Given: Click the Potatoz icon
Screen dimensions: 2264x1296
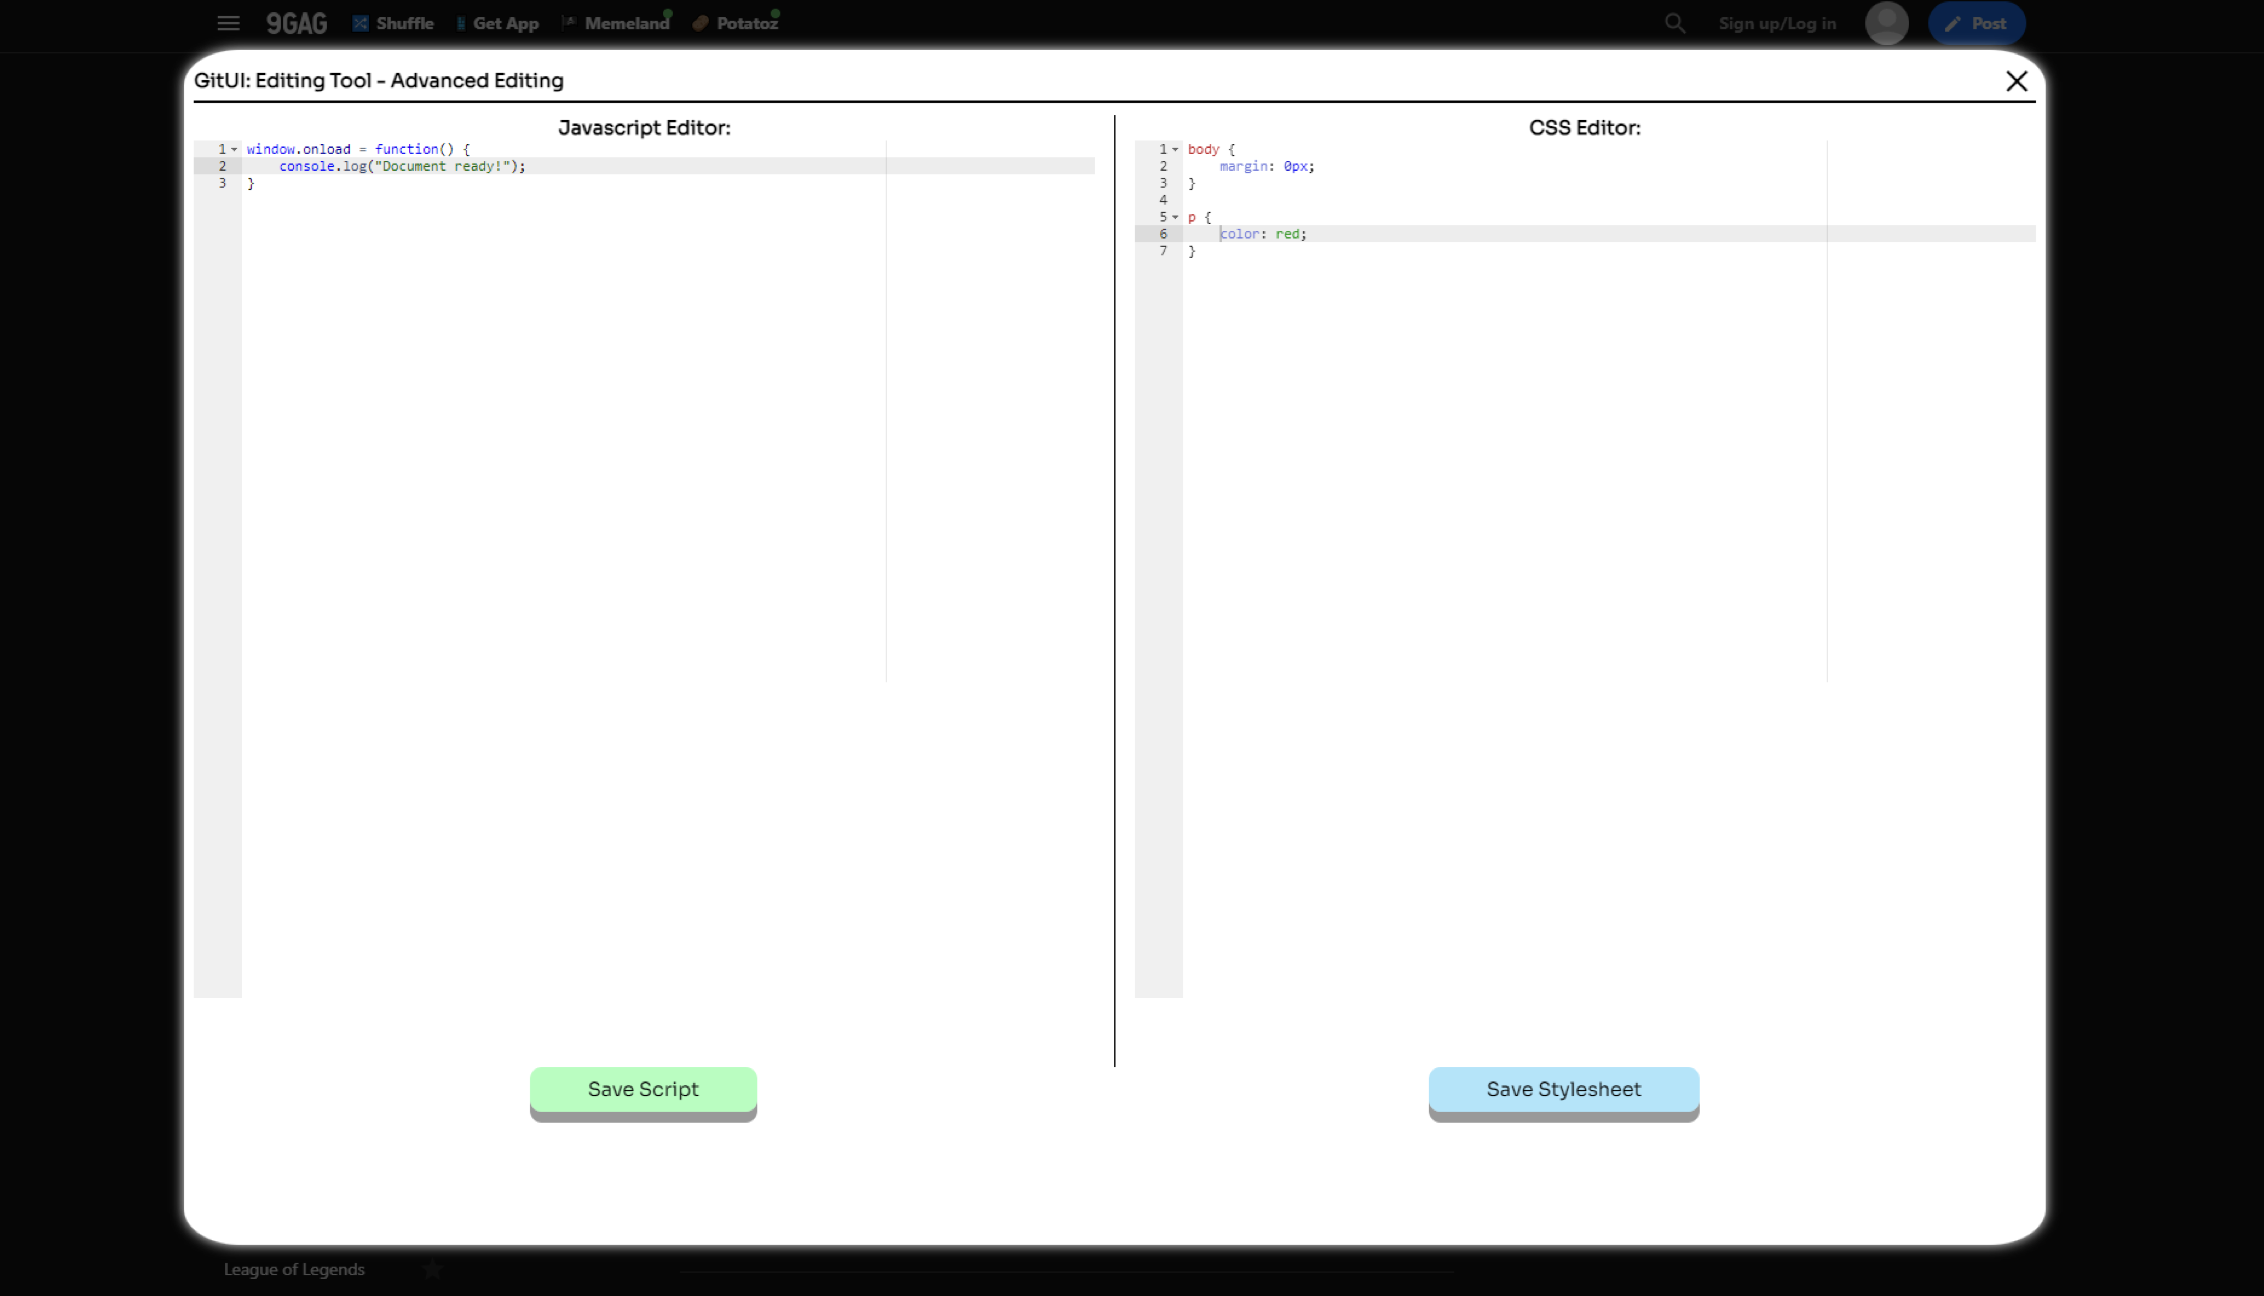Looking at the screenshot, I should point(700,23).
